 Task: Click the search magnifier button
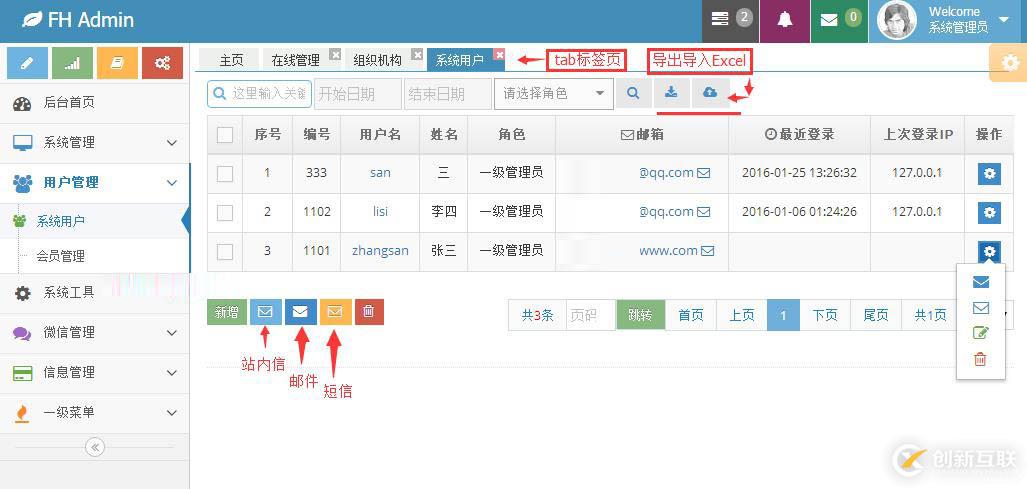tap(633, 94)
